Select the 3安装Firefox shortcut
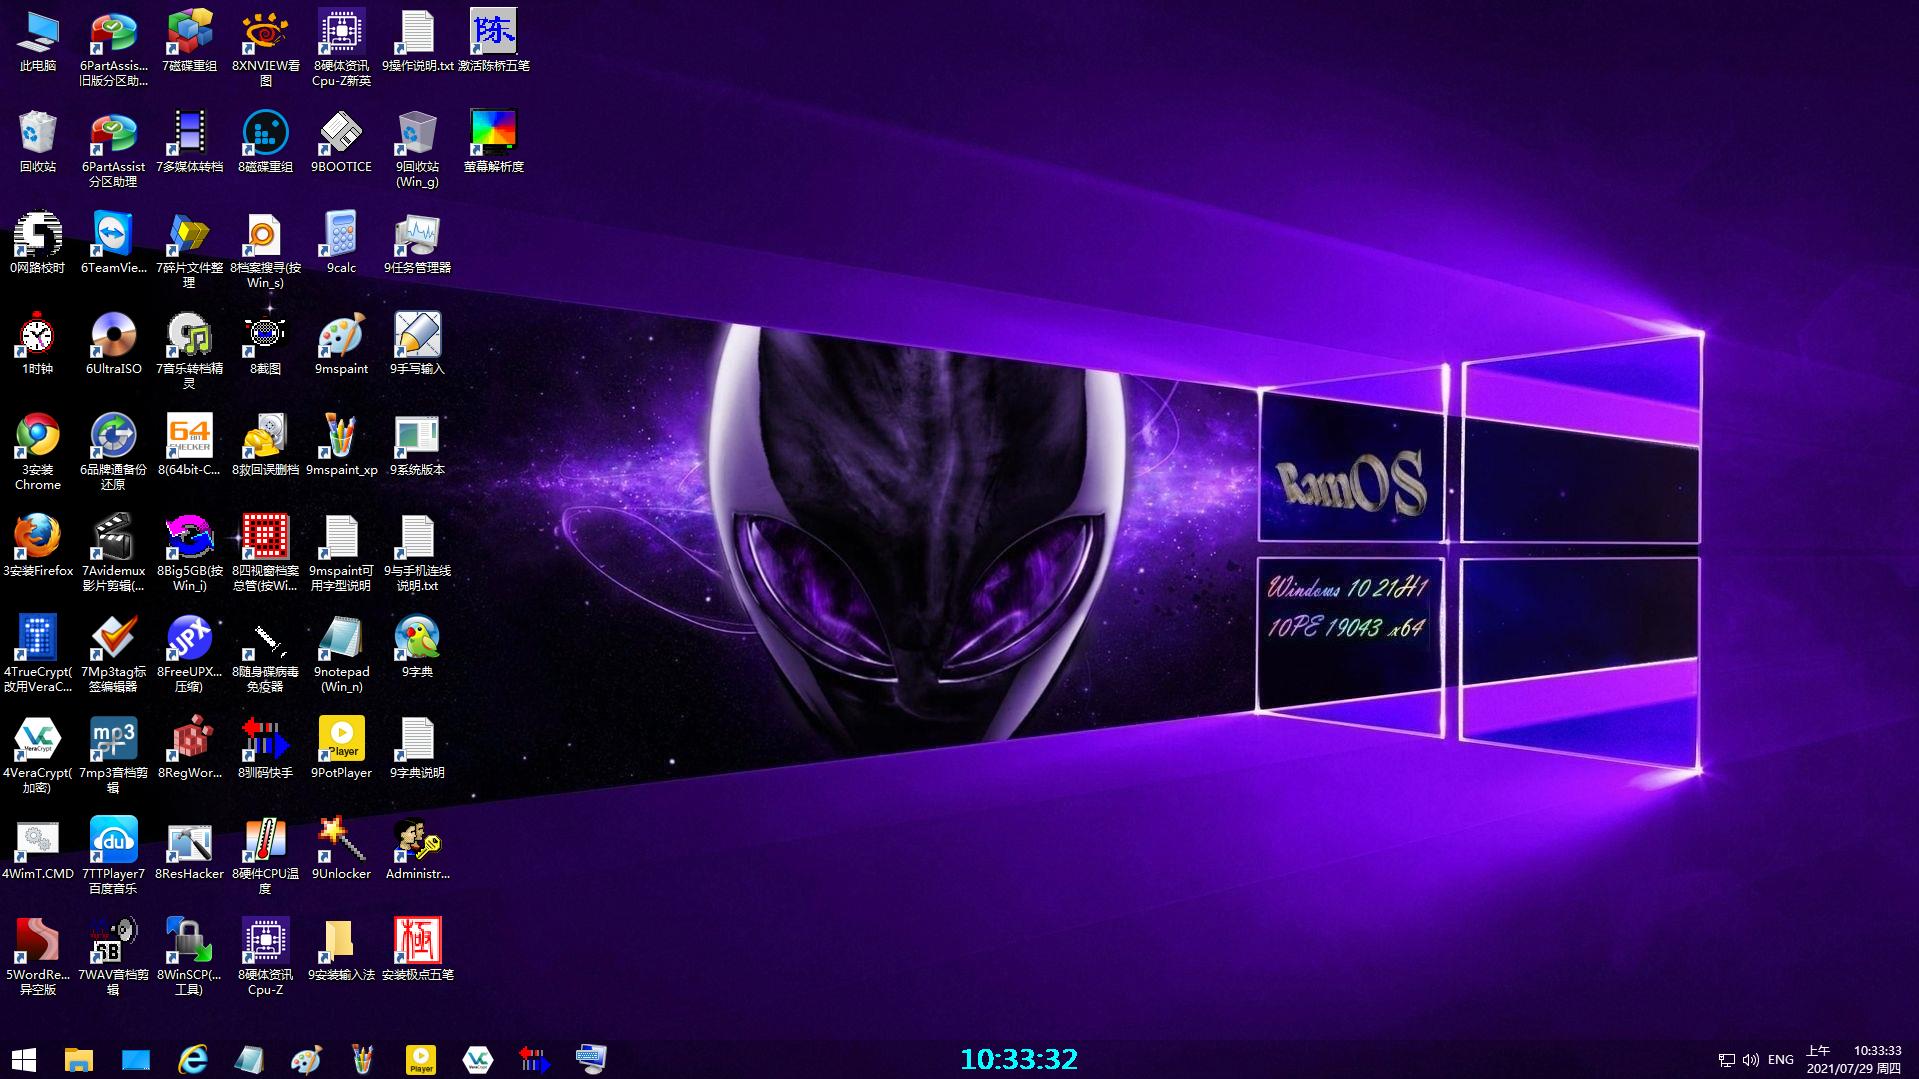The image size is (1919, 1079). (38, 547)
